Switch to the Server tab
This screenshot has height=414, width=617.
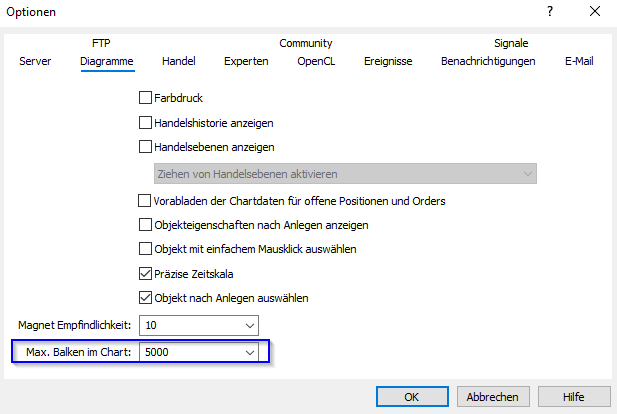coord(35,61)
